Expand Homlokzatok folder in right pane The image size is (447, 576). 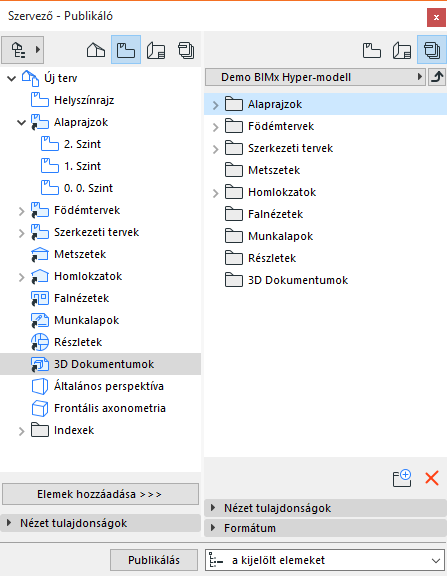216,193
